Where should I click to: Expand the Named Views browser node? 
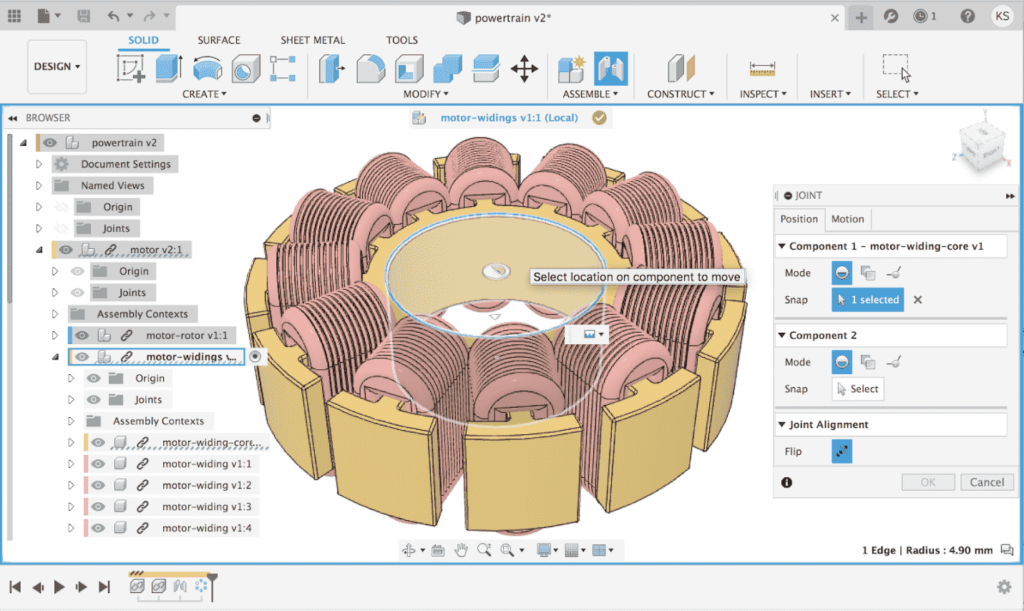tap(38, 185)
